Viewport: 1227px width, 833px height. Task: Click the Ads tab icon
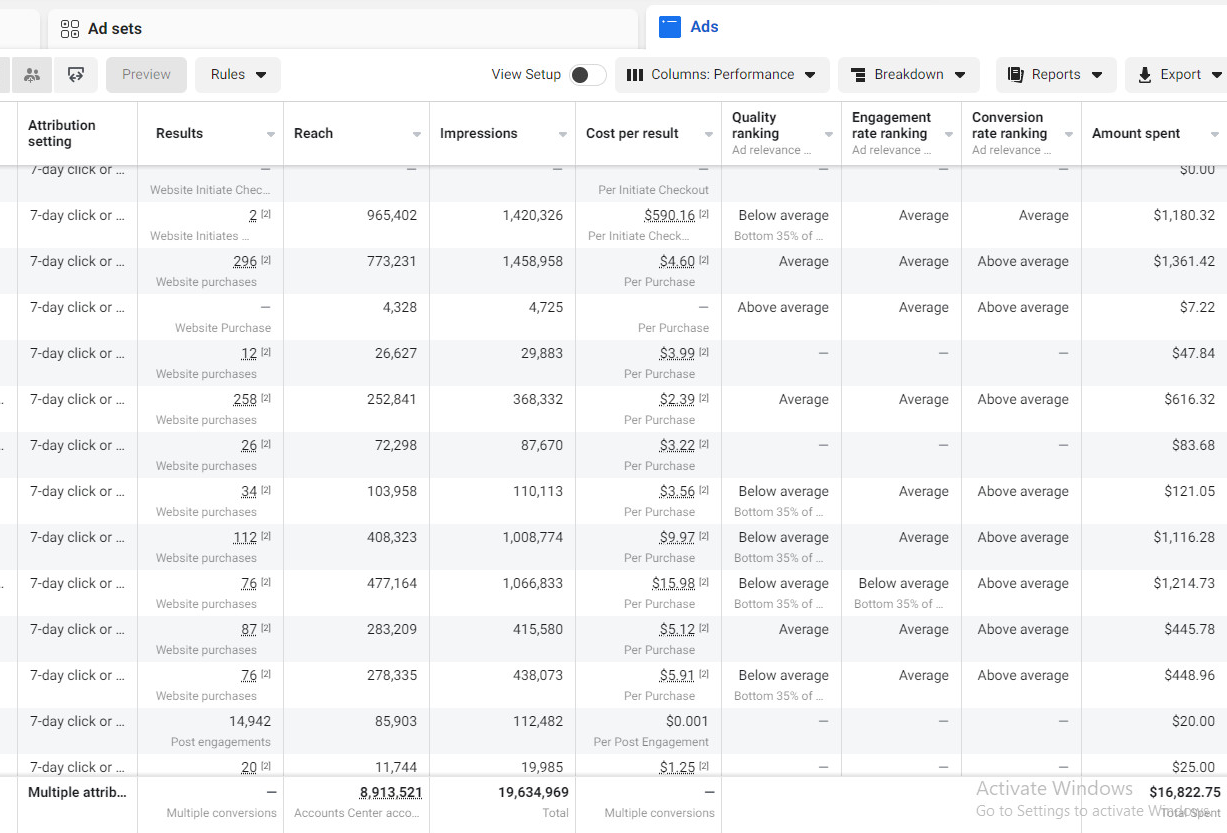pos(670,27)
